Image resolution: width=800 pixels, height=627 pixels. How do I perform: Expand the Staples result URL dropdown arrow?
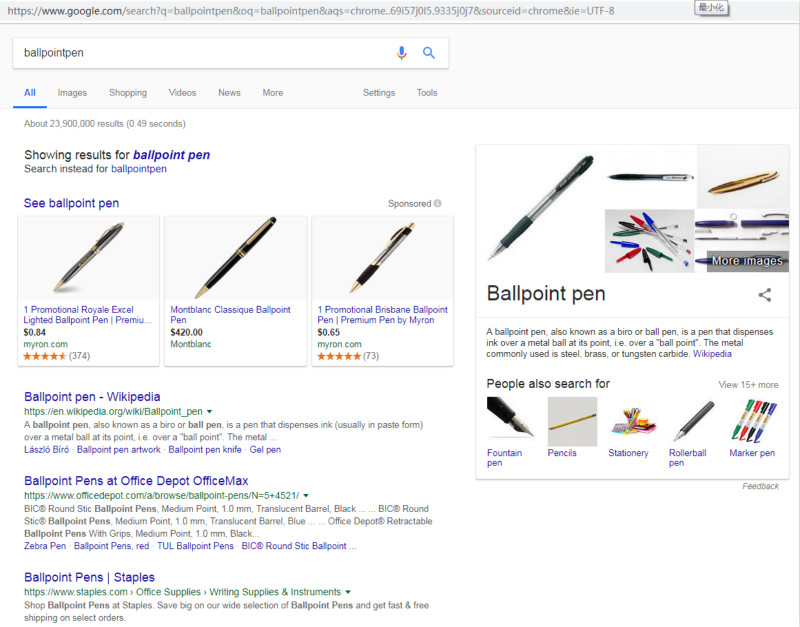point(348,592)
